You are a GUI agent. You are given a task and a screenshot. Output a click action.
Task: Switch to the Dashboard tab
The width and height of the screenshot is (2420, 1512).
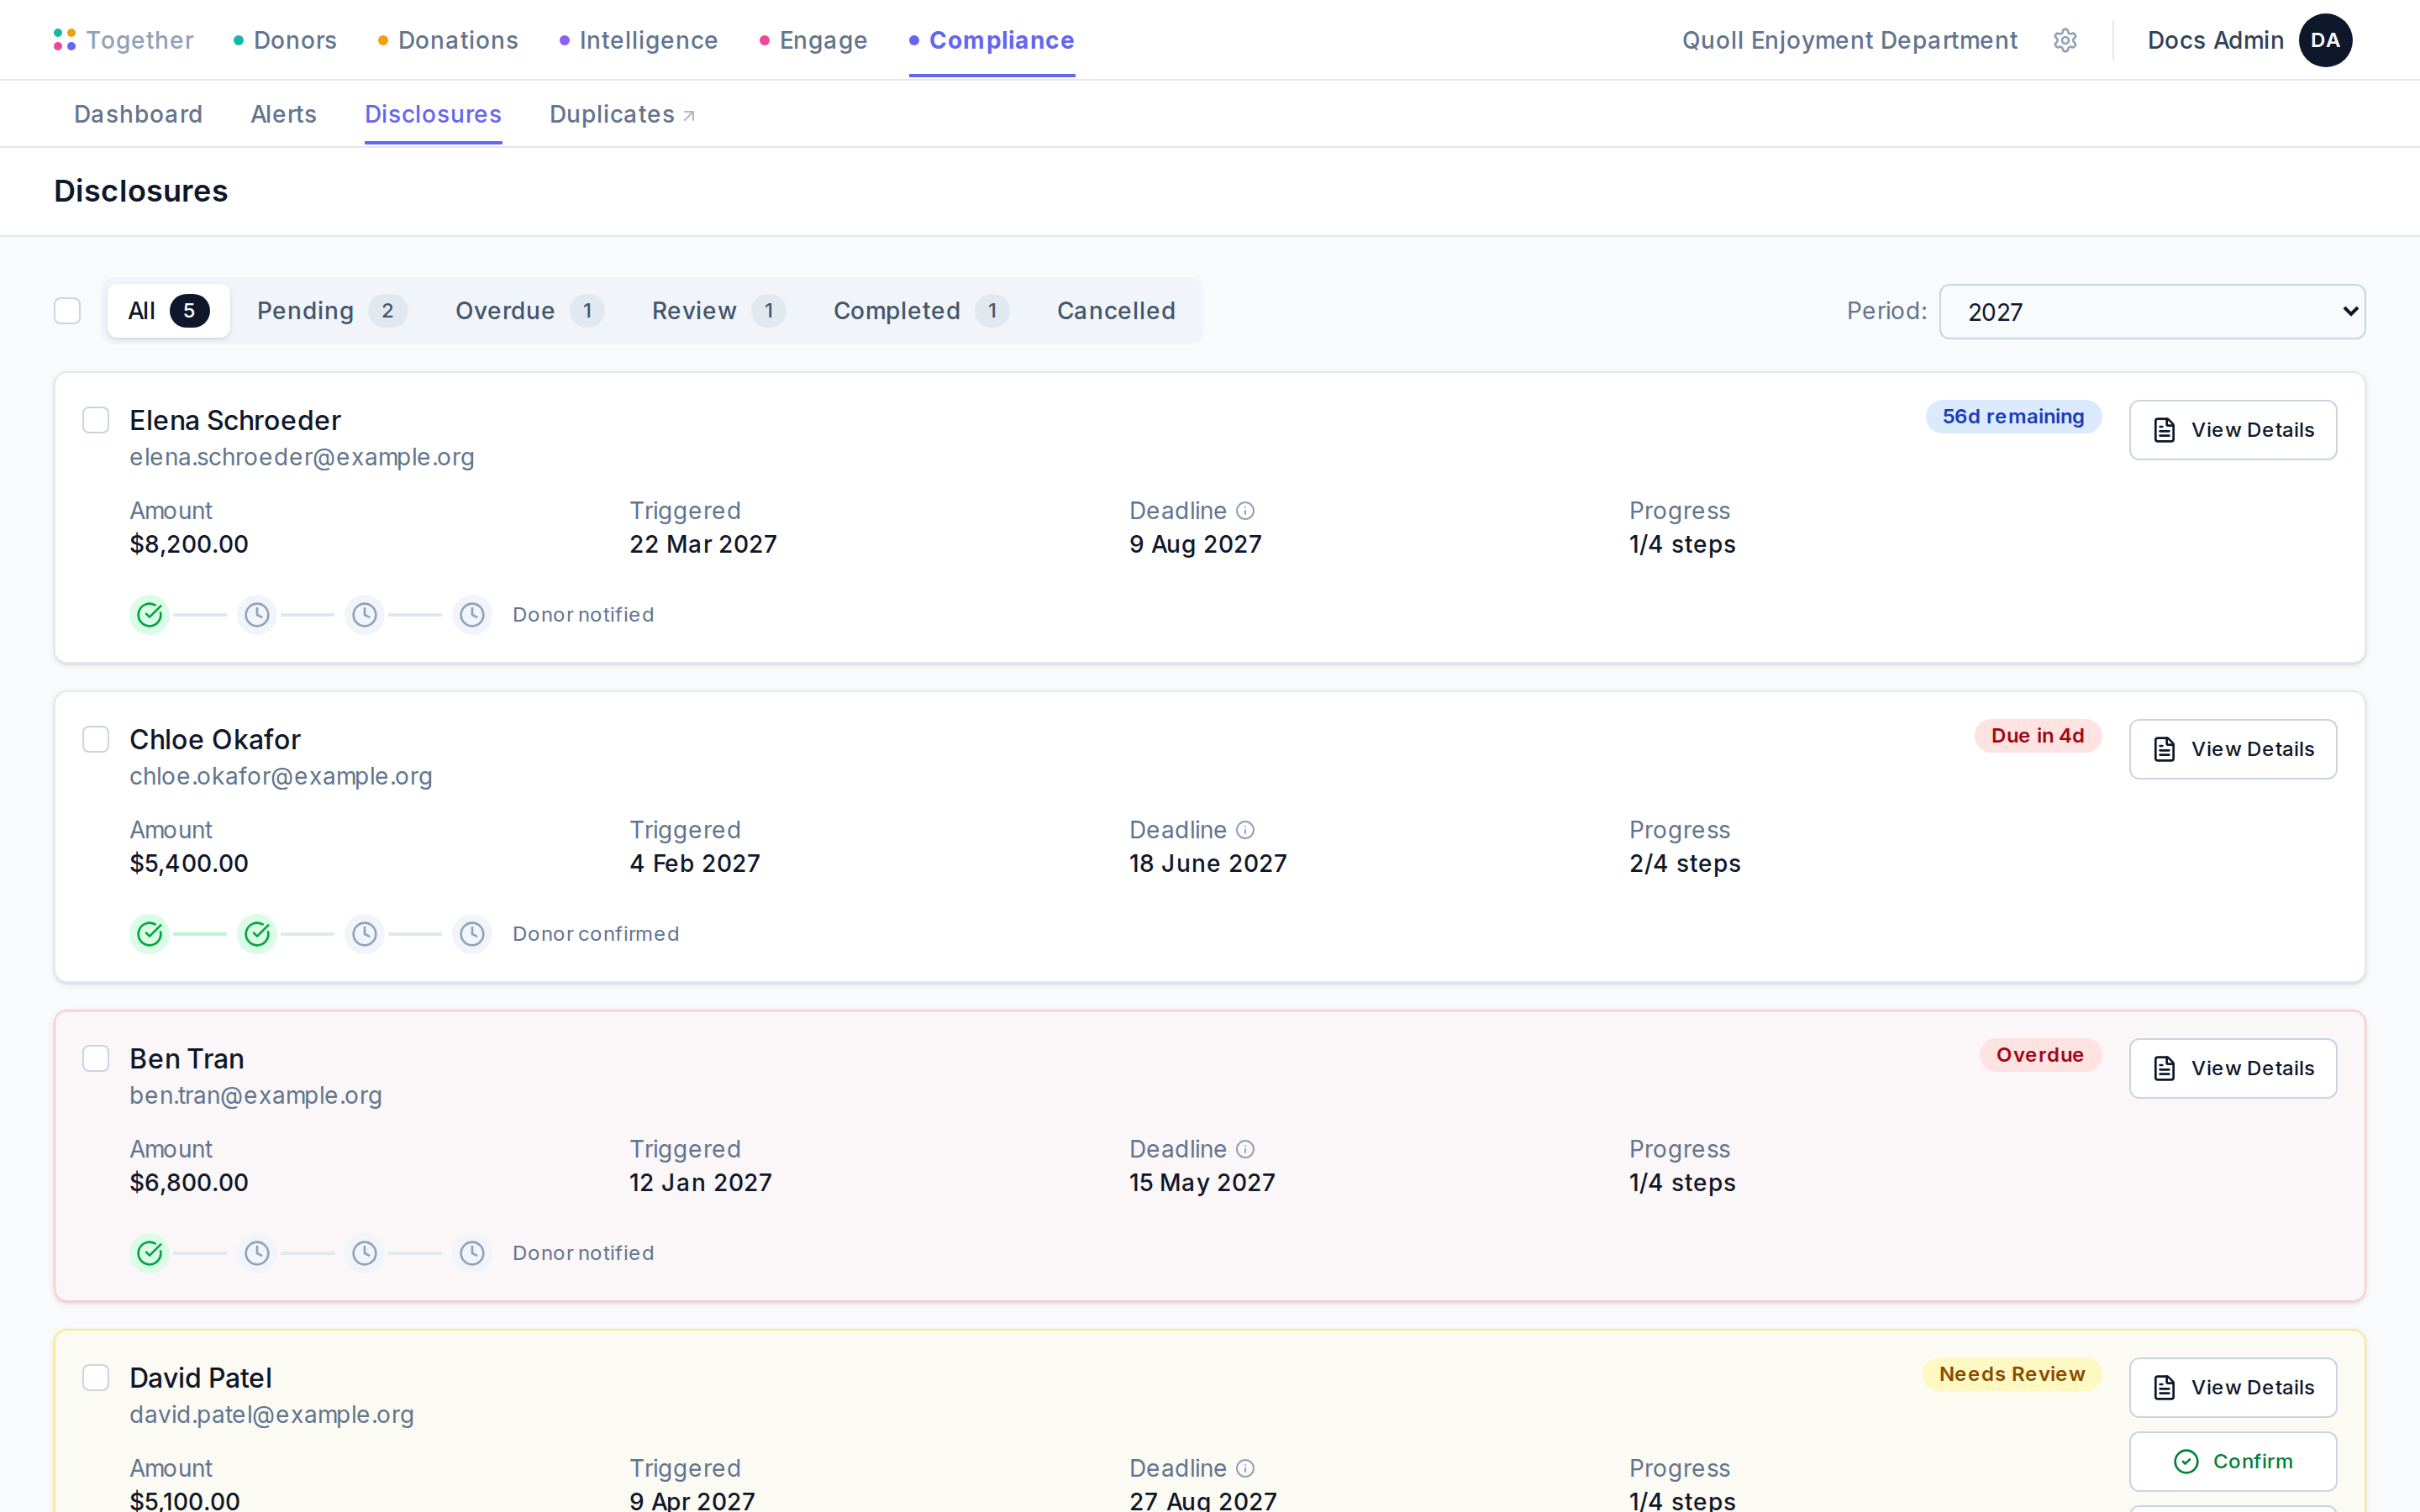click(138, 114)
